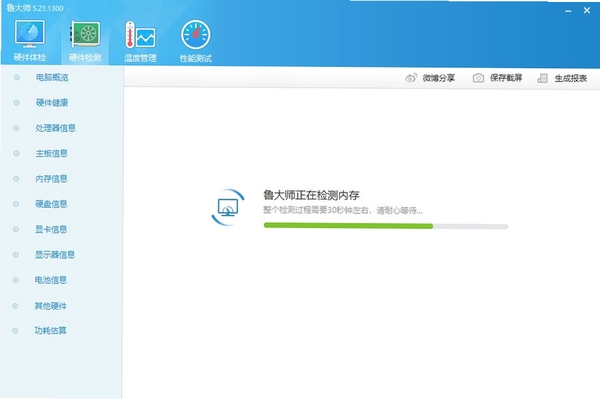Open the 硬件体检 monitor icon

coord(29,34)
